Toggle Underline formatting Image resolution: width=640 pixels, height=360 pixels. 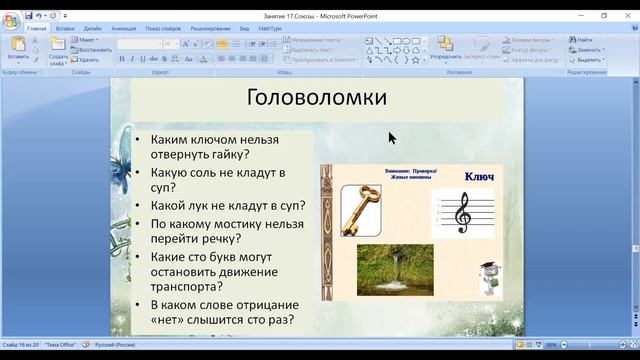(143, 59)
